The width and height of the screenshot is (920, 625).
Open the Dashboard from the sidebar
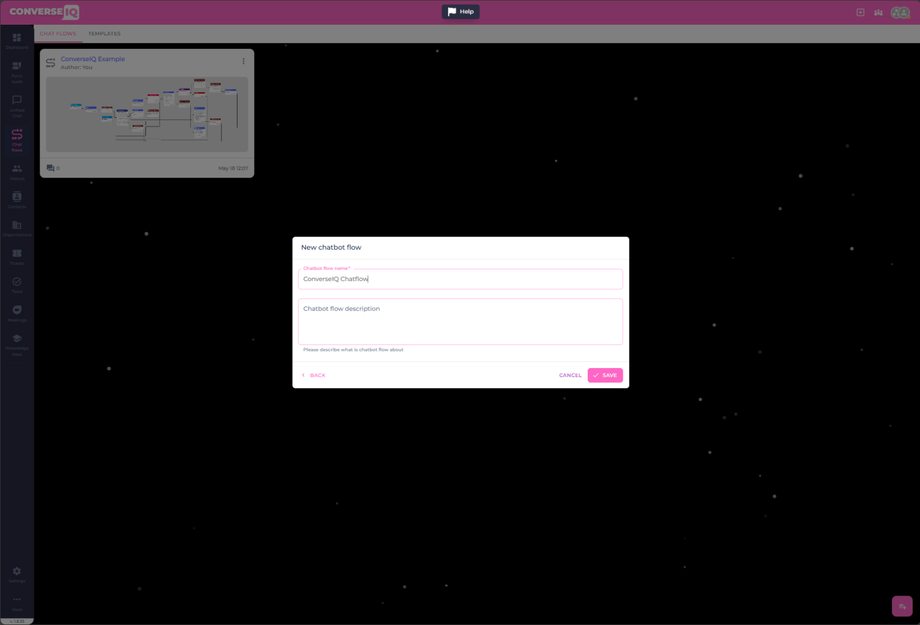point(16,41)
